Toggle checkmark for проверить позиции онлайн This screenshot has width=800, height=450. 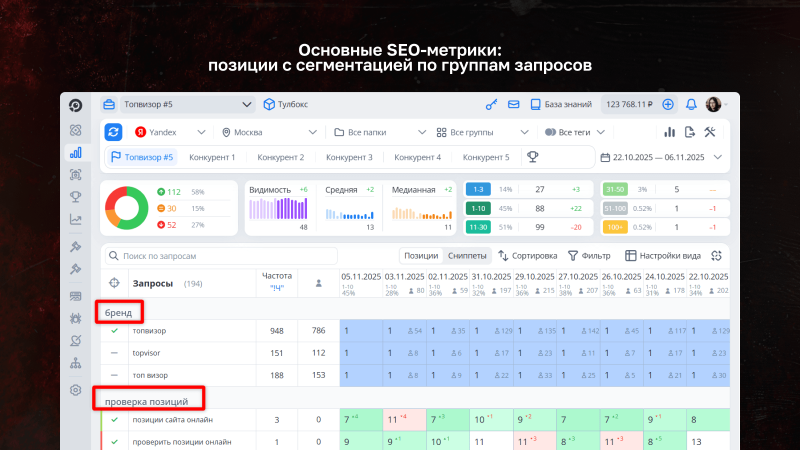[114, 442]
